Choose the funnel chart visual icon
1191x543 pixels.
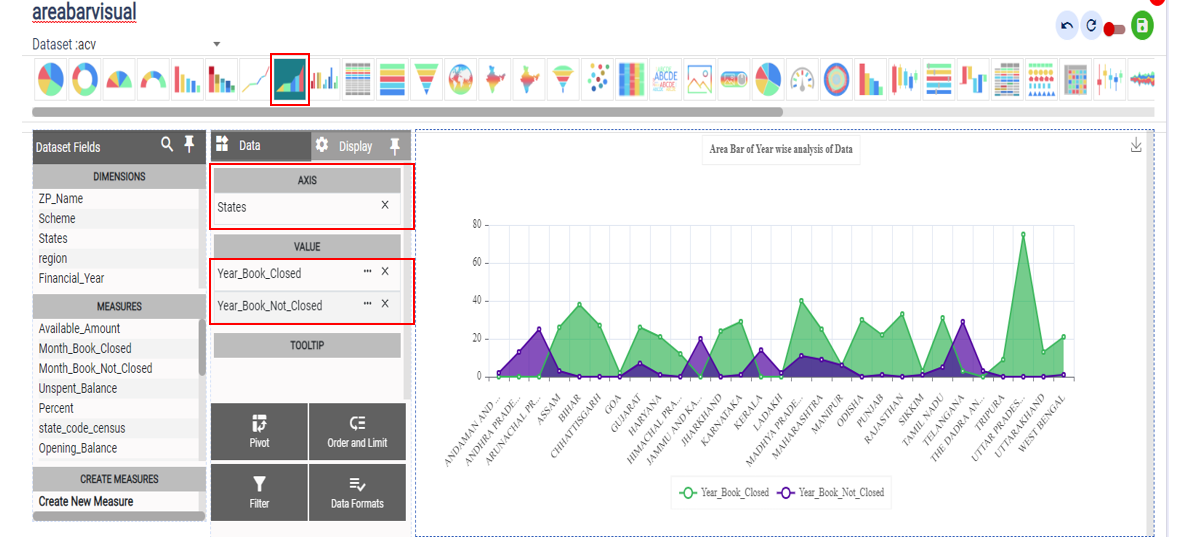(428, 78)
